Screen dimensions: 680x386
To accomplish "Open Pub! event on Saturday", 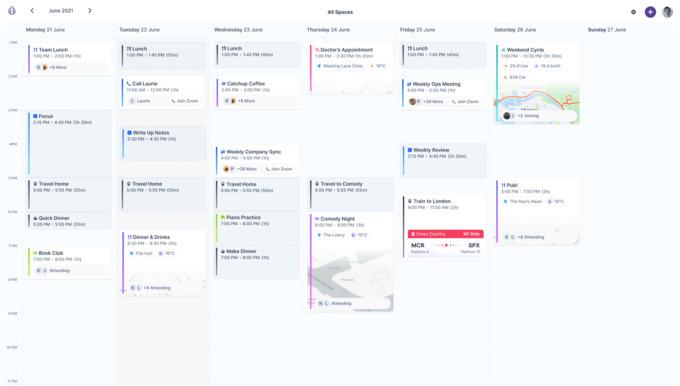I will [x=538, y=212].
